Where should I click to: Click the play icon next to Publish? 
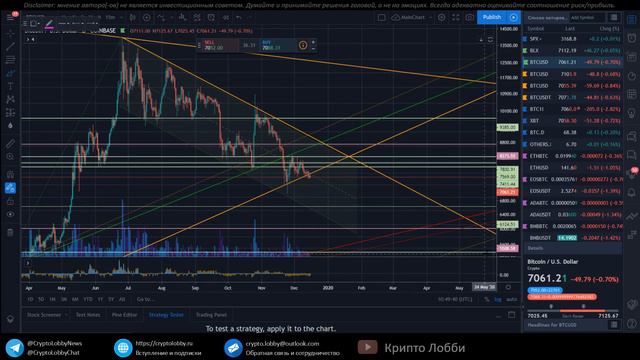tap(513, 18)
